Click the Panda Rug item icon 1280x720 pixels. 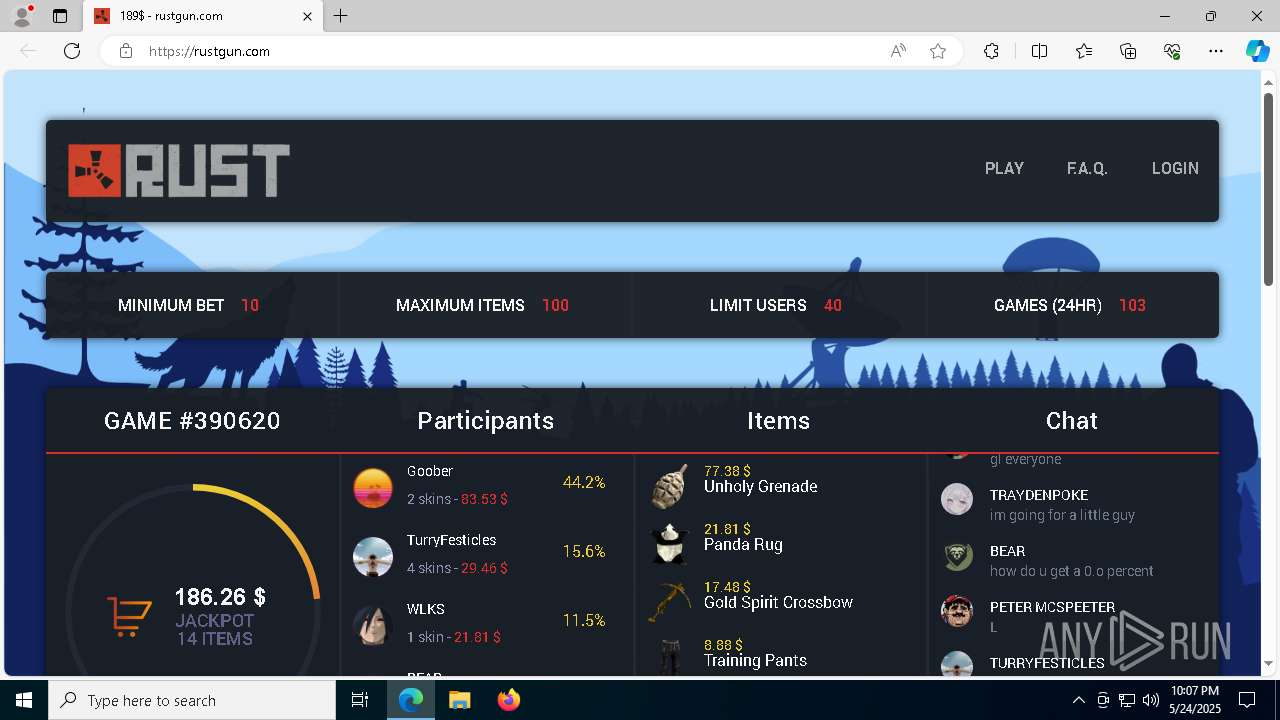click(670, 544)
